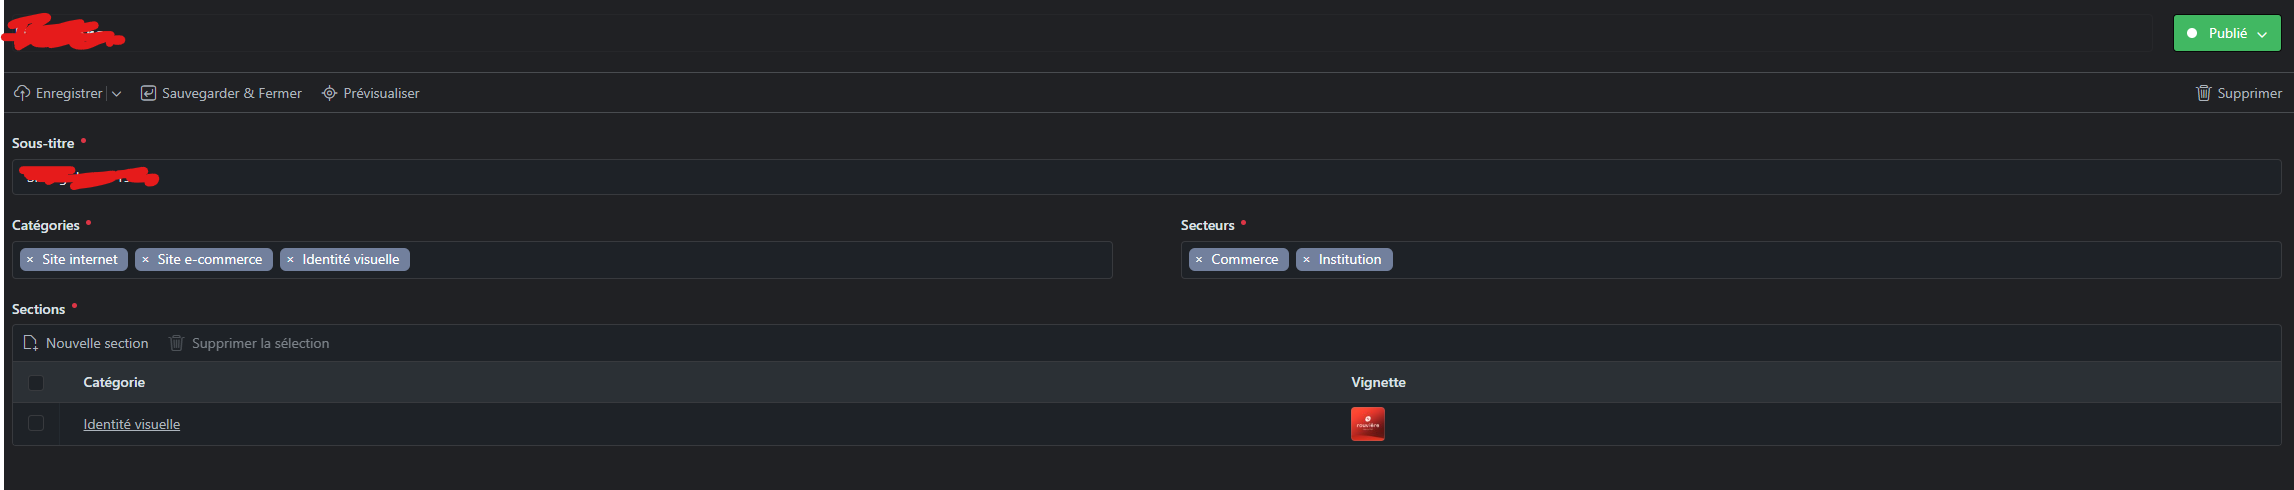Click the red Vignette thumbnail image
2294x490 pixels.
[x=1367, y=424]
